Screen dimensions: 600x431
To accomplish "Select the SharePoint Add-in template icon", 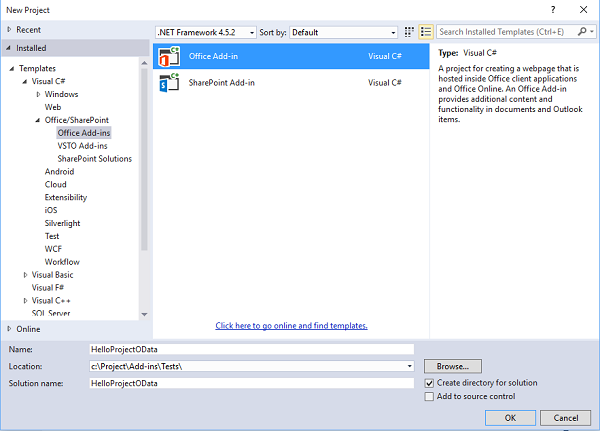I will pos(169,82).
